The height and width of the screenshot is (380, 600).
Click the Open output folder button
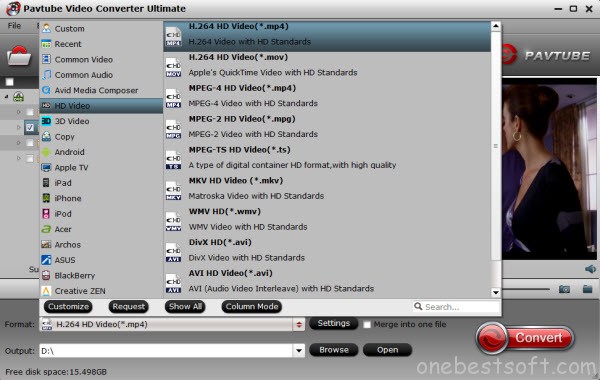tap(388, 350)
